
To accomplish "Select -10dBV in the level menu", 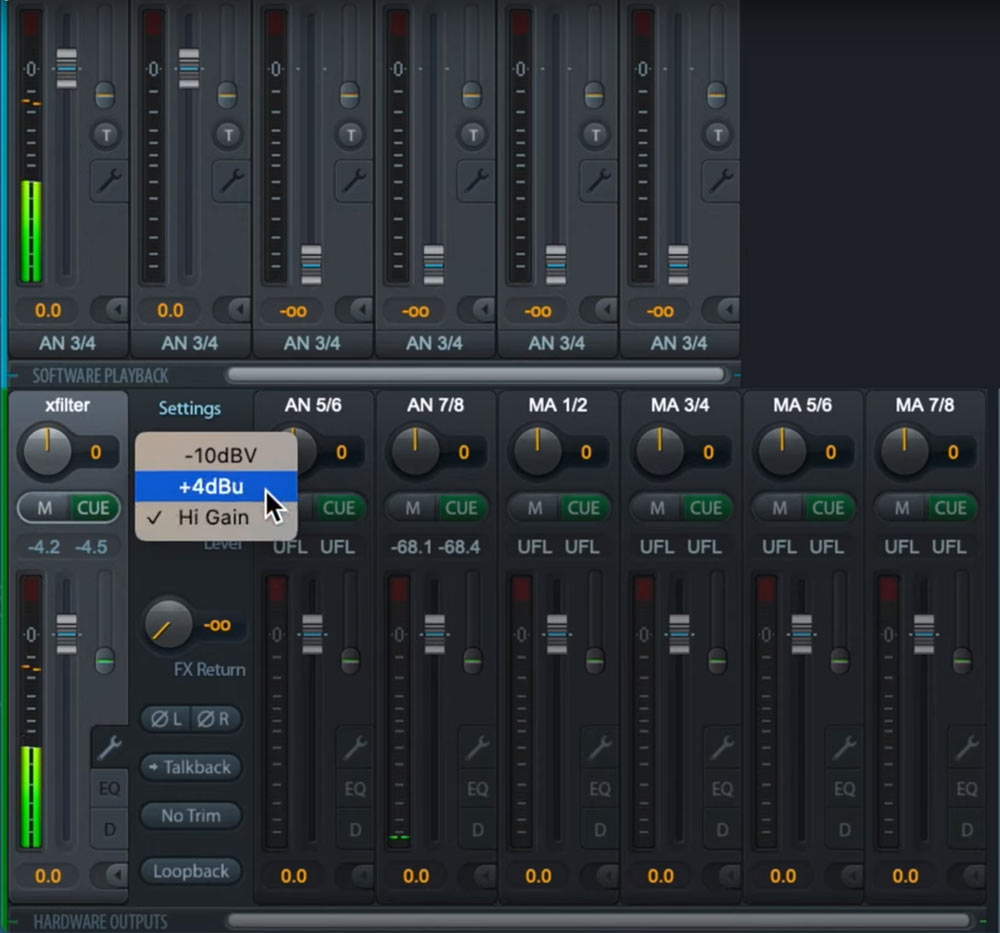I will pyautogui.click(x=216, y=455).
